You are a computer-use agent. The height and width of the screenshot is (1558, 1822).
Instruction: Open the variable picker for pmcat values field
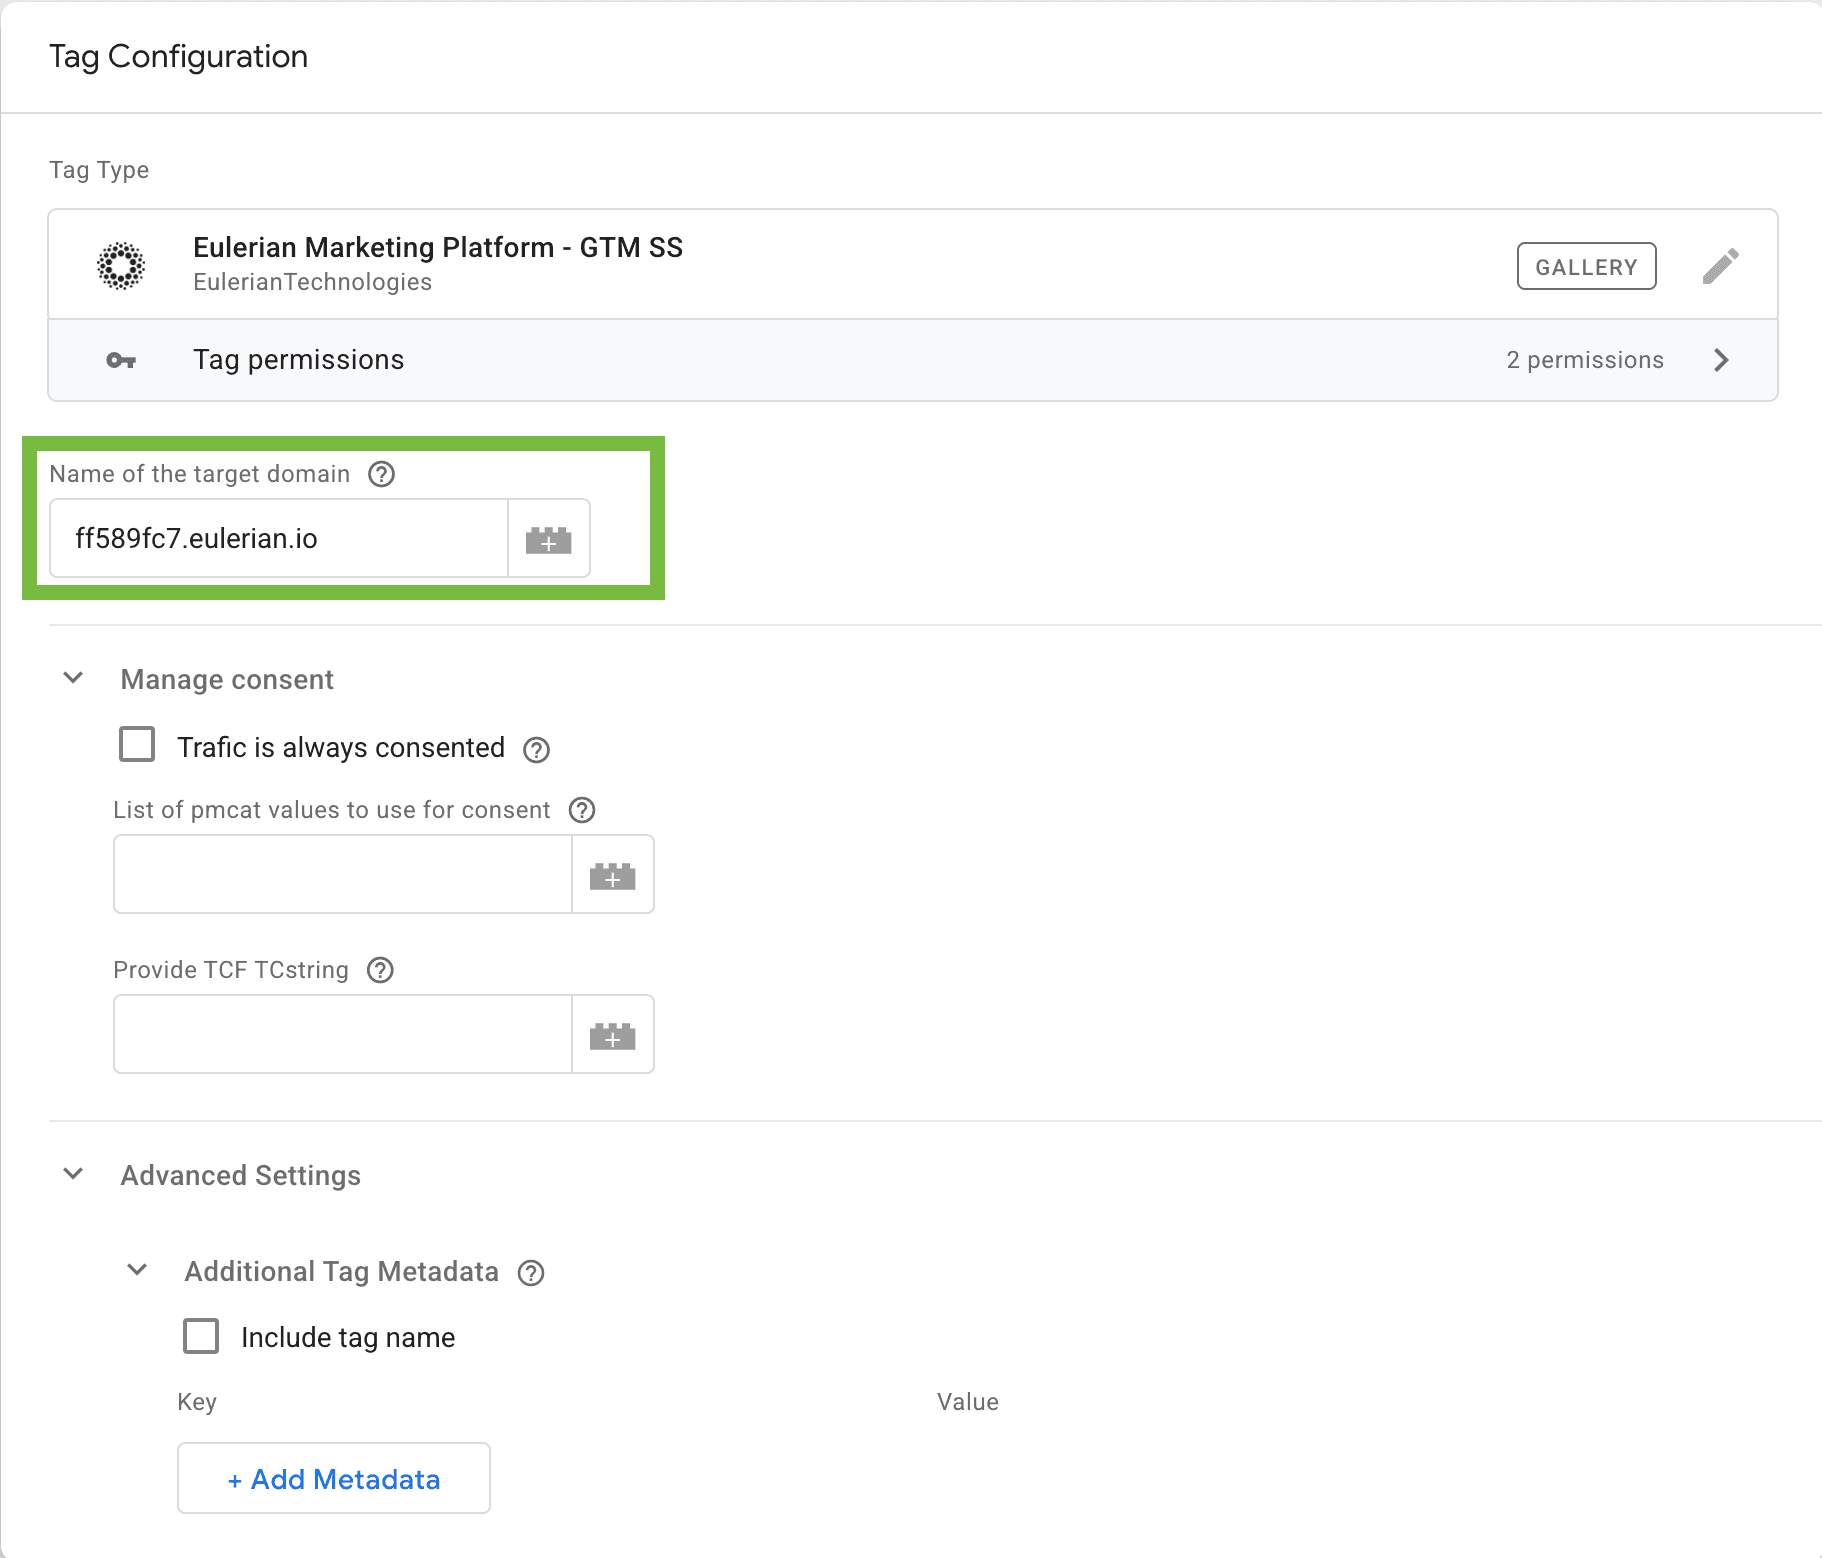coord(613,874)
